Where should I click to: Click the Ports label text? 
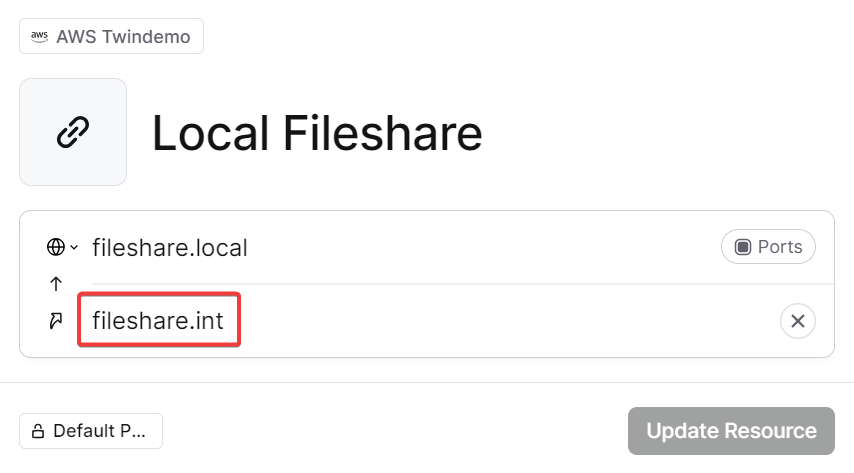780,247
